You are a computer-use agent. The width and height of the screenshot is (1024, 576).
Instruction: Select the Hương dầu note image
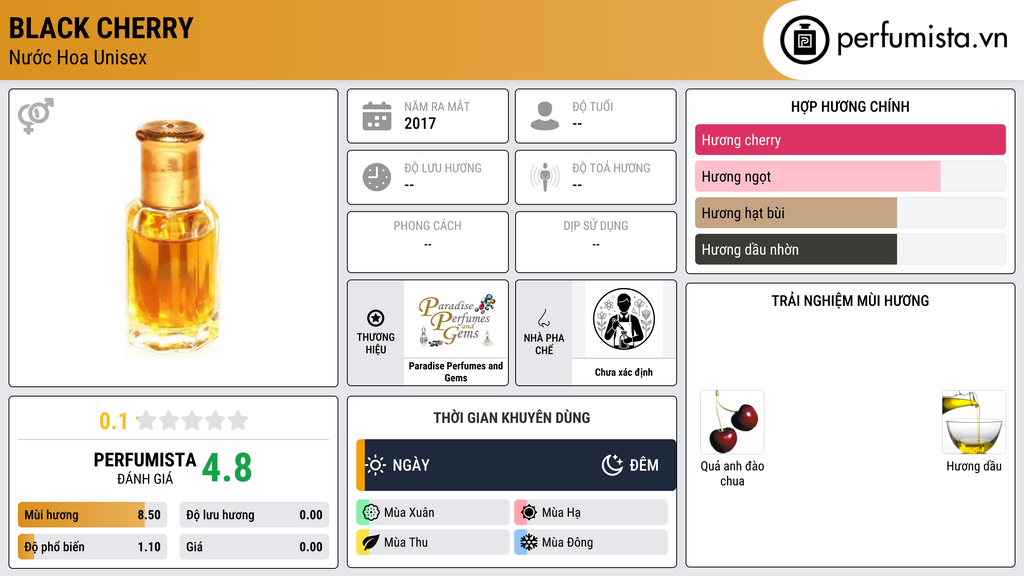tap(974, 422)
